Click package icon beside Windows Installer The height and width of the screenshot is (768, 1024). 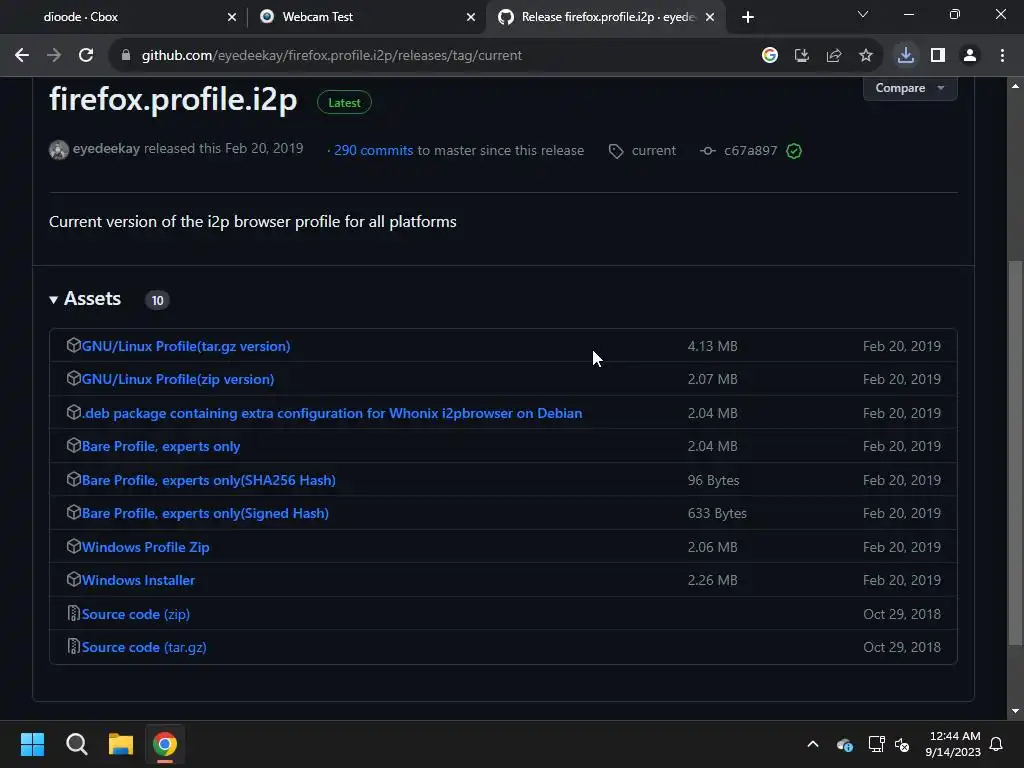tap(74, 579)
